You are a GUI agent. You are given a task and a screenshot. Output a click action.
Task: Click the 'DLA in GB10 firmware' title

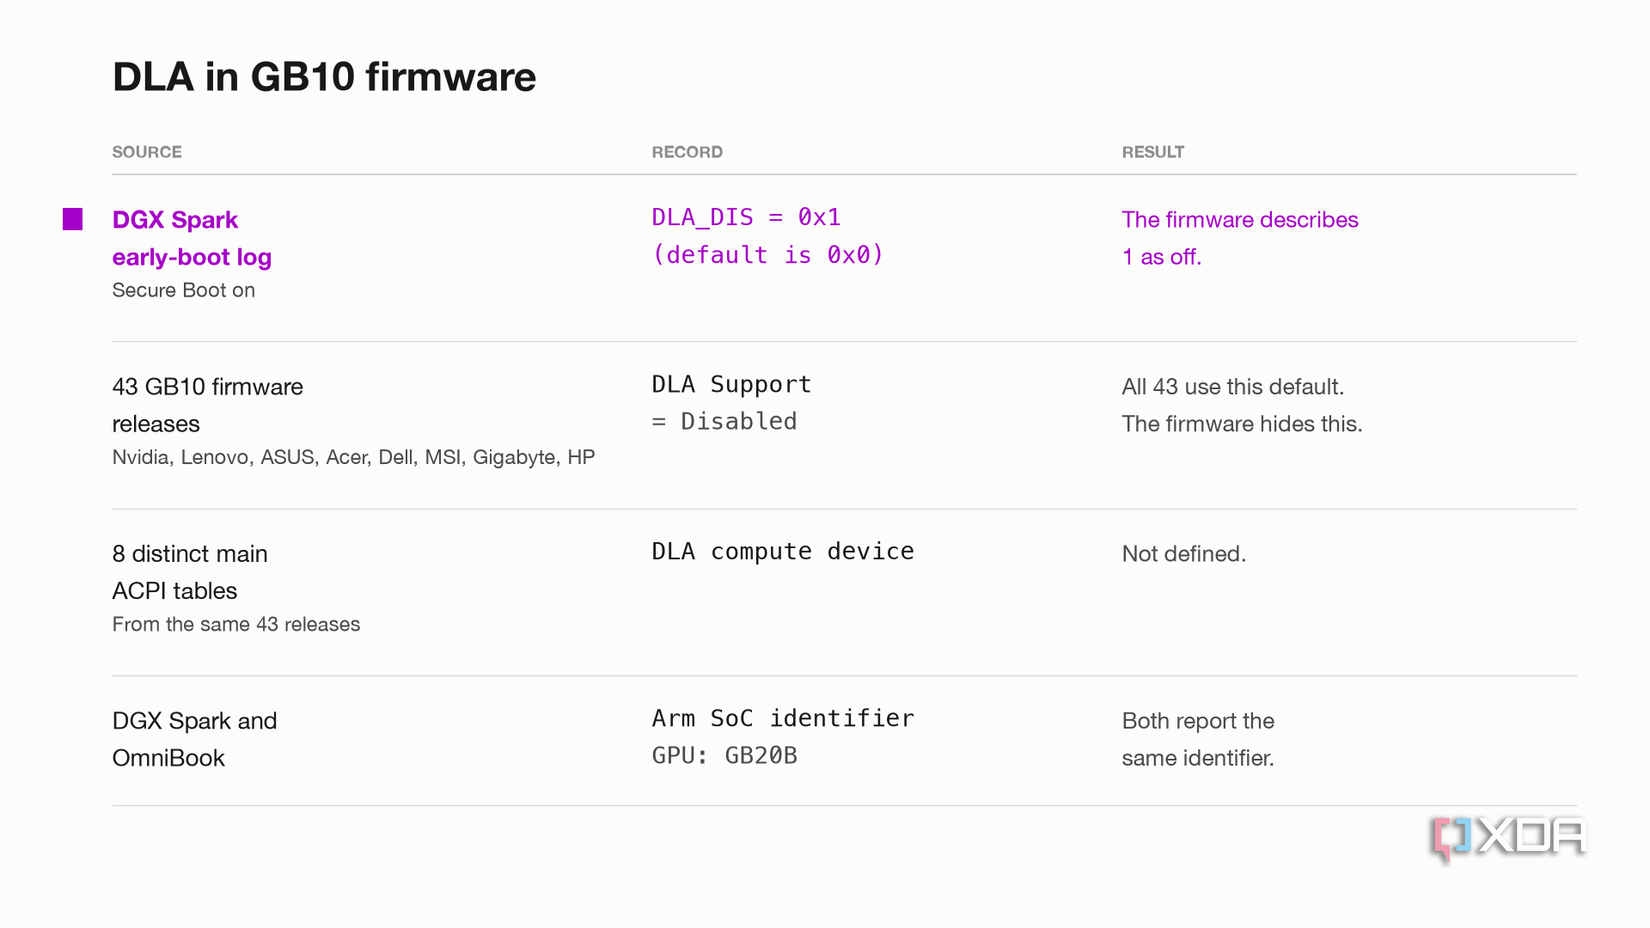point(324,77)
